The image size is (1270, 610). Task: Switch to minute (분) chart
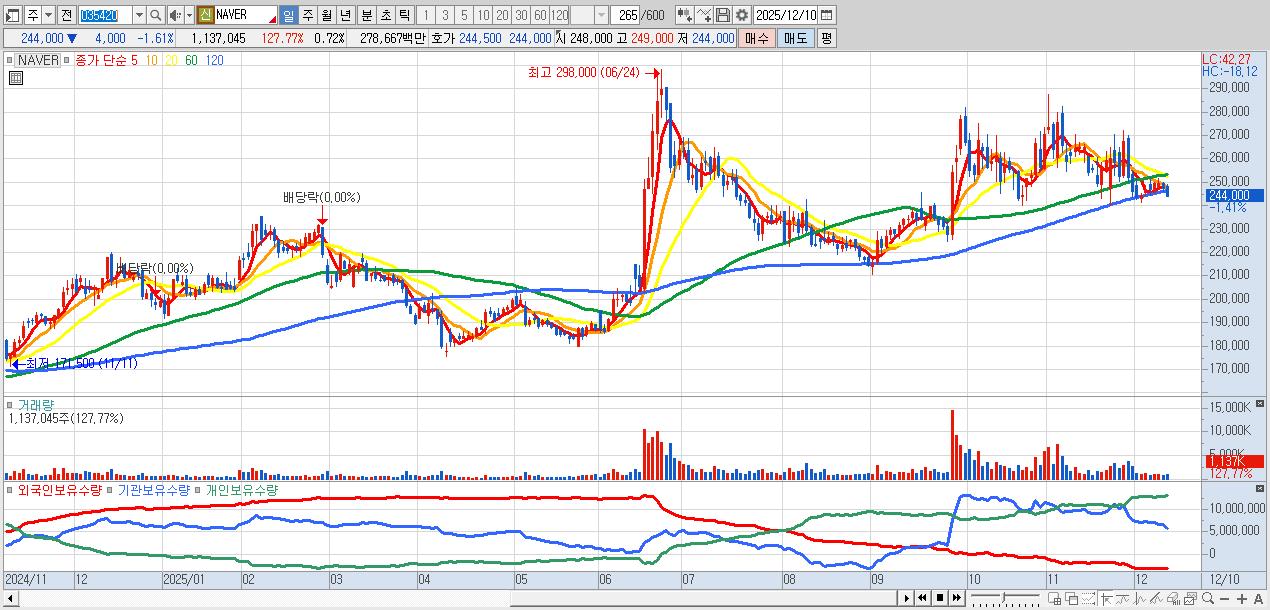366,15
